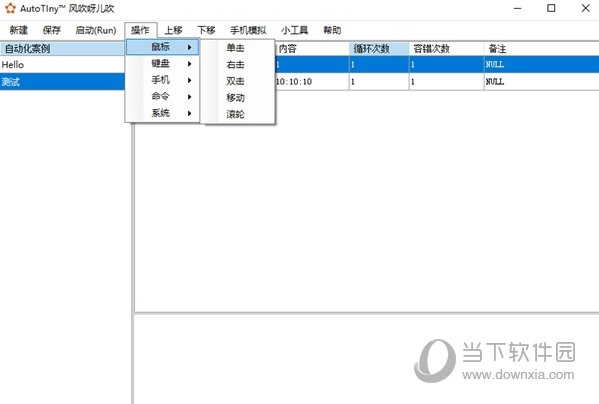Expand the 系统 submenu

163,113
